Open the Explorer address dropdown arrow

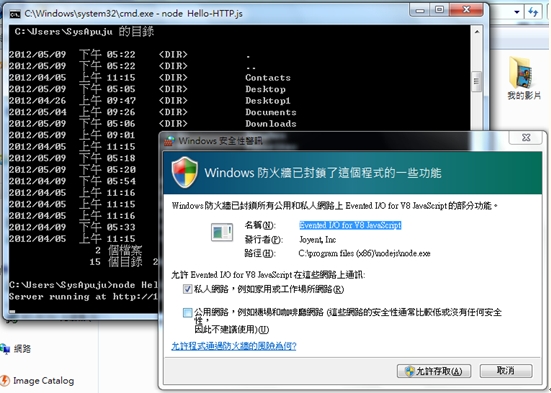click(517, 12)
